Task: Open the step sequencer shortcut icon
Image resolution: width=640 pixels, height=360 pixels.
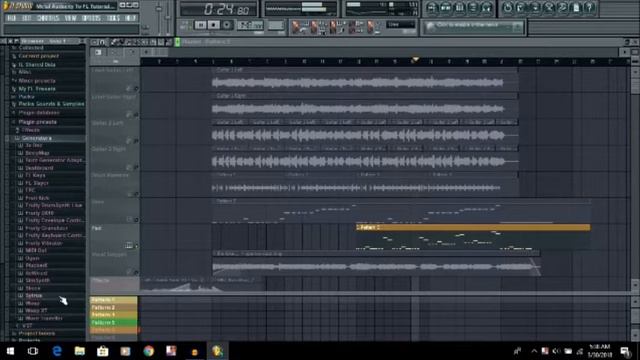Action: [446, 7]
